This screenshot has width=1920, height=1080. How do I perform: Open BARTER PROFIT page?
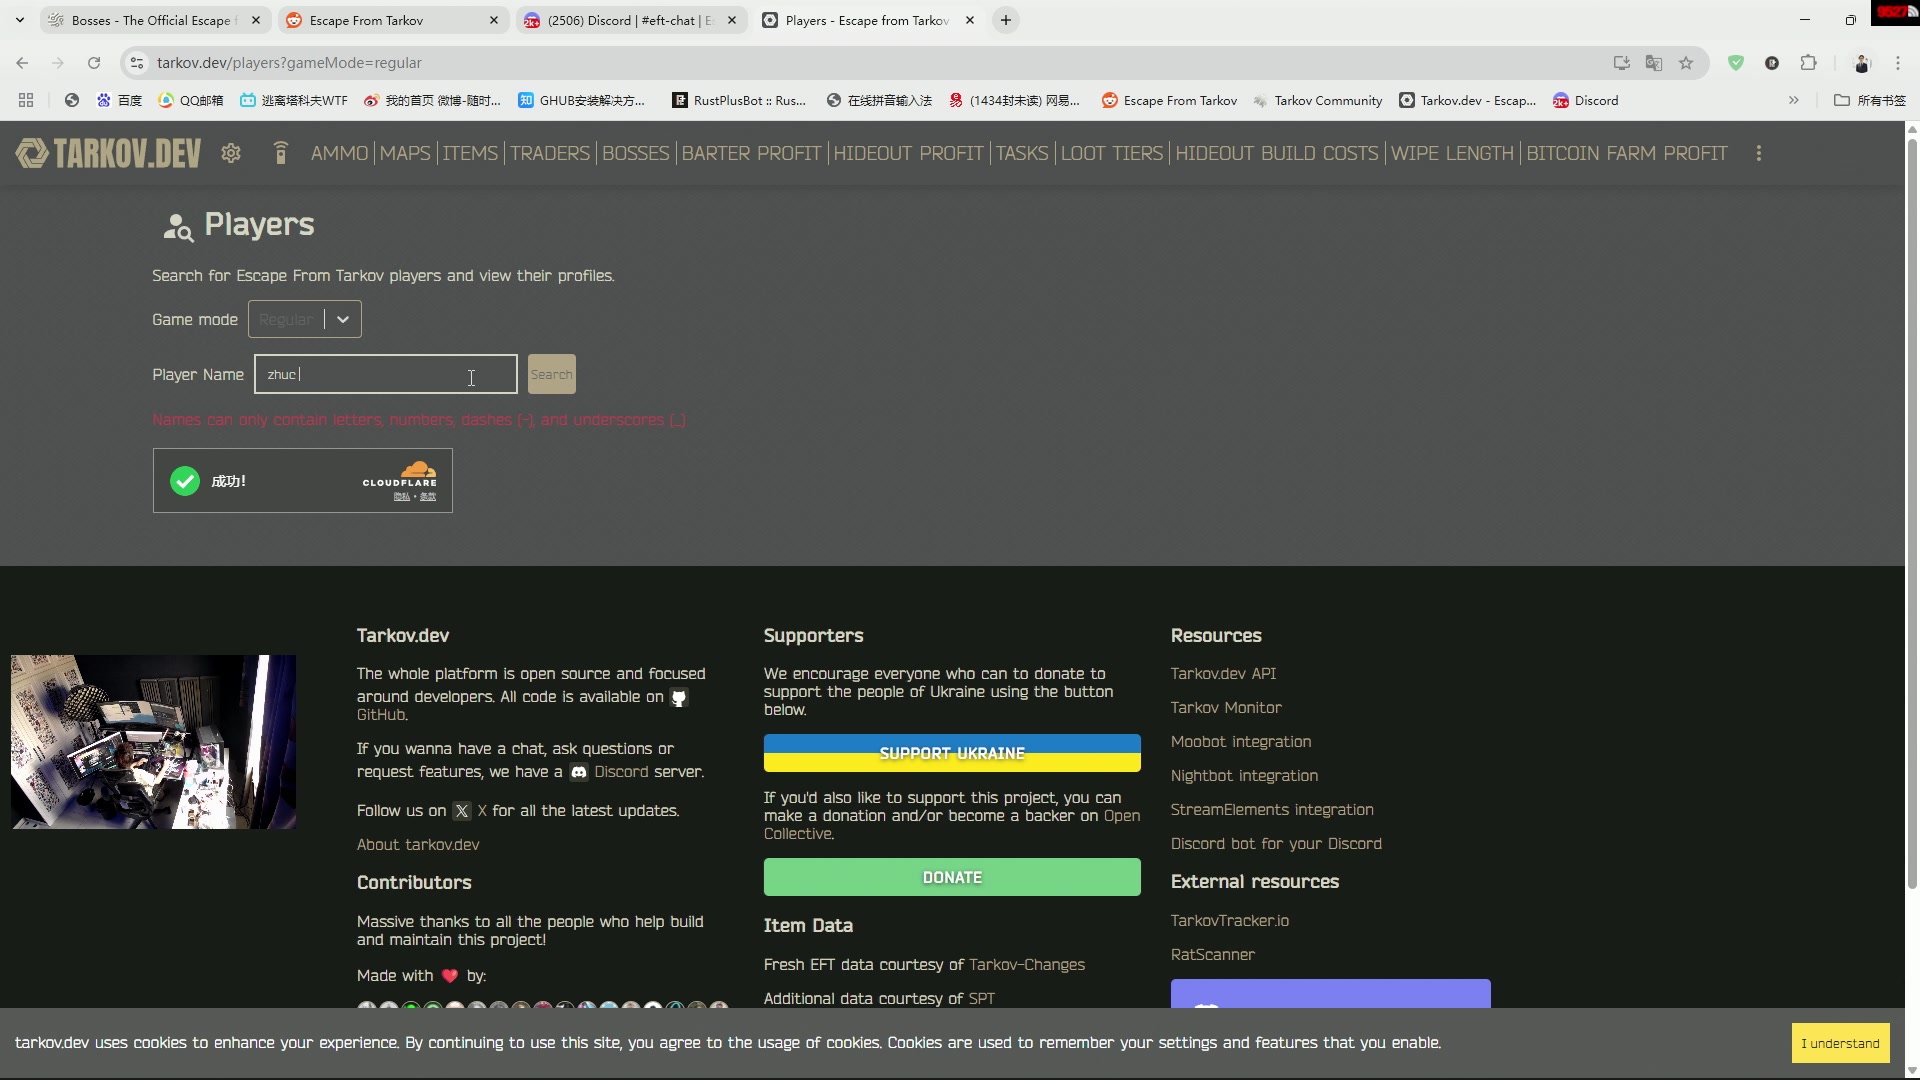pyautogui.click(x=751, y=153)
